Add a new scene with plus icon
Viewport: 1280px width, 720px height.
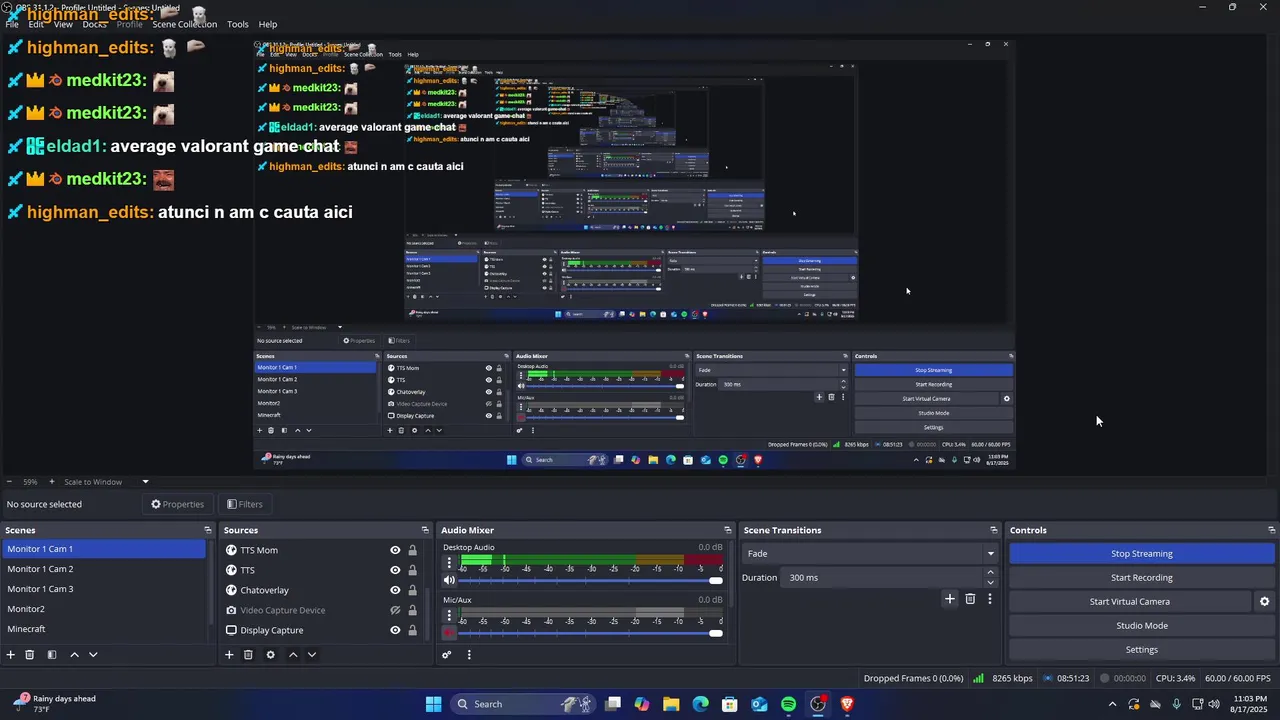click(11, 655)
